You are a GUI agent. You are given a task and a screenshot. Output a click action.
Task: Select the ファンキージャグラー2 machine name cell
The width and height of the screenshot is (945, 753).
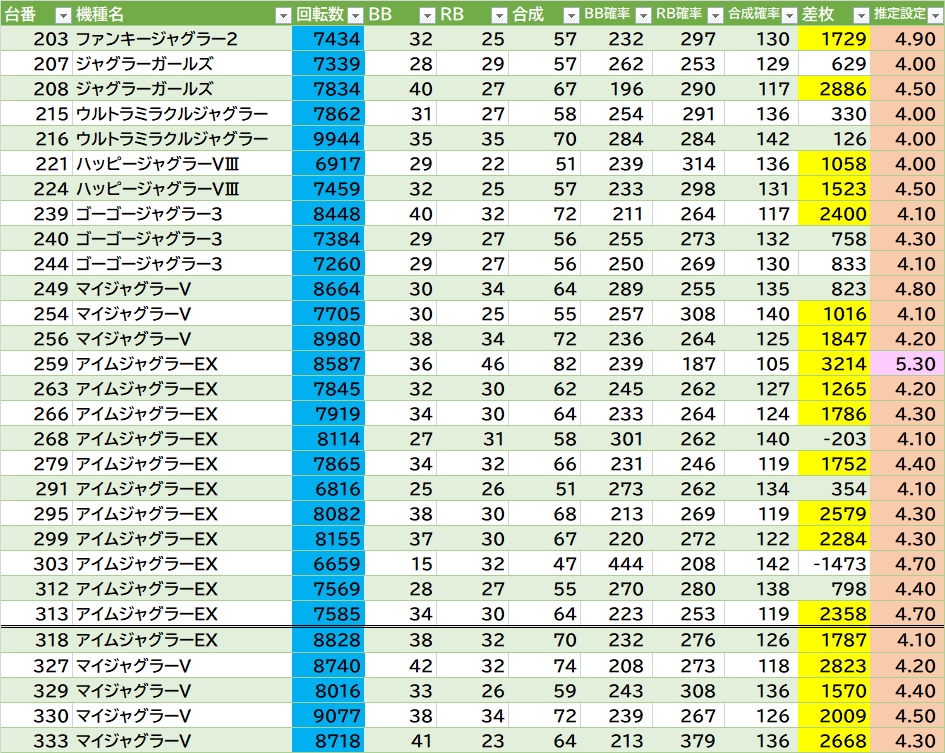[x=182, y=39]
